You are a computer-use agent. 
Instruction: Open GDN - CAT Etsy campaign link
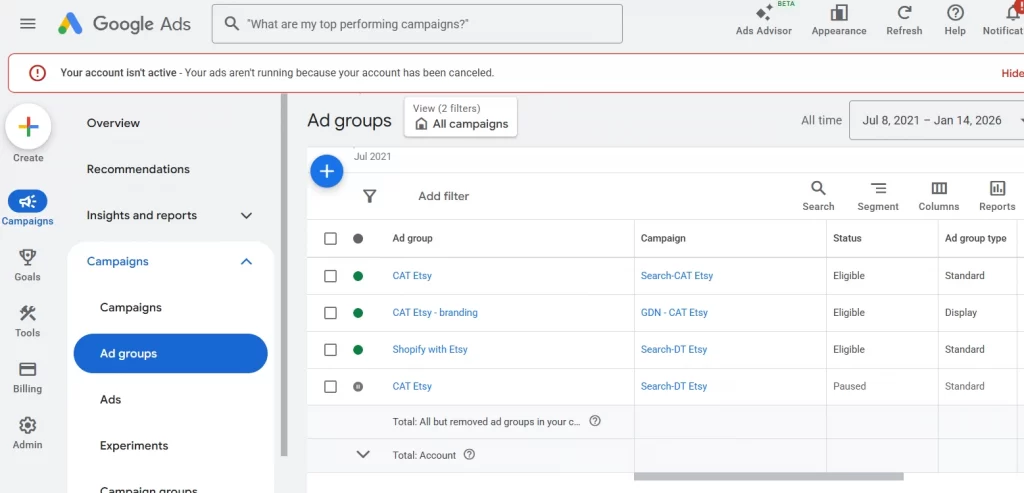674,313
